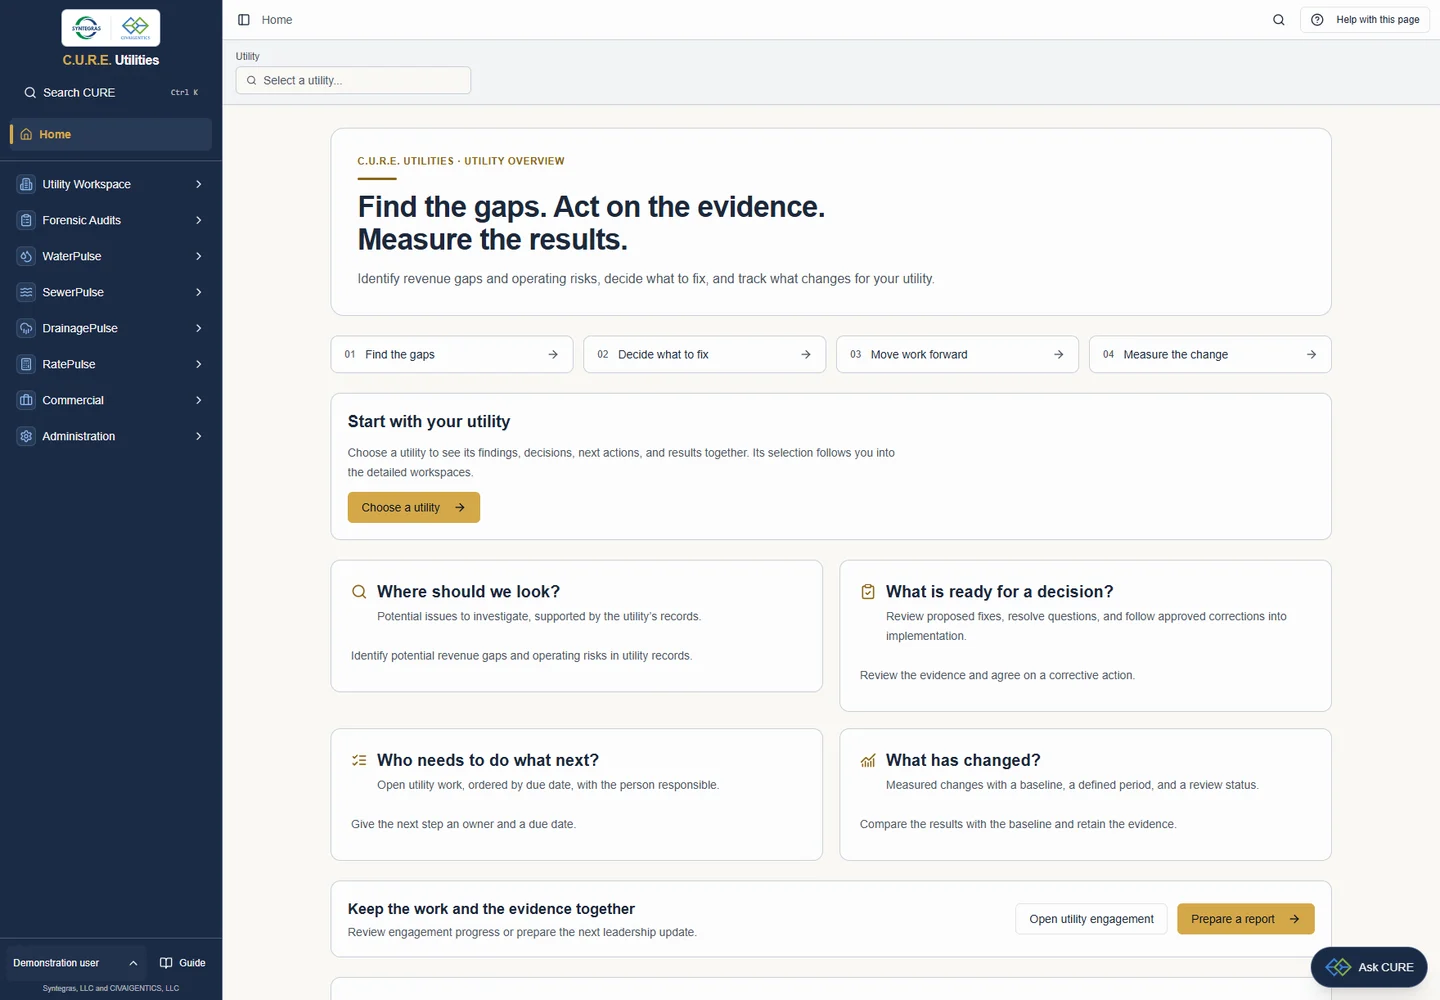Viewport: 1440px width, 1000px height.
Task: Open the Utility Workspace sidebar icon
Action: pos(26,184)
